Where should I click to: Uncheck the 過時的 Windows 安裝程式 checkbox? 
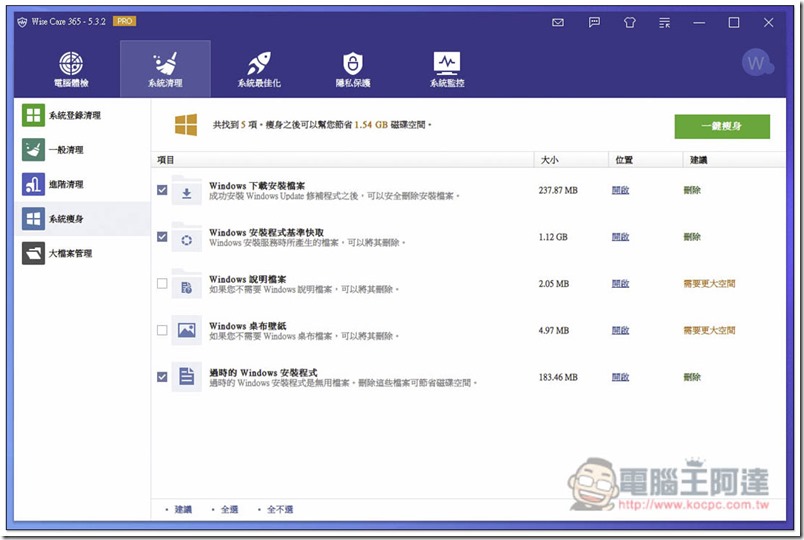click(x=162, y=377)
